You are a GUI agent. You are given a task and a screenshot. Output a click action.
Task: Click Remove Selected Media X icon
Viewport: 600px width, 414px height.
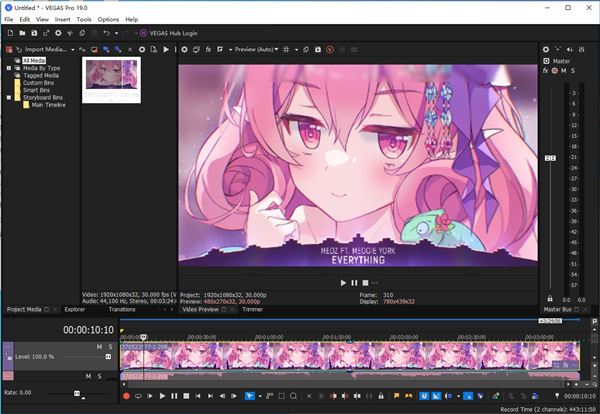pos(130,49)
